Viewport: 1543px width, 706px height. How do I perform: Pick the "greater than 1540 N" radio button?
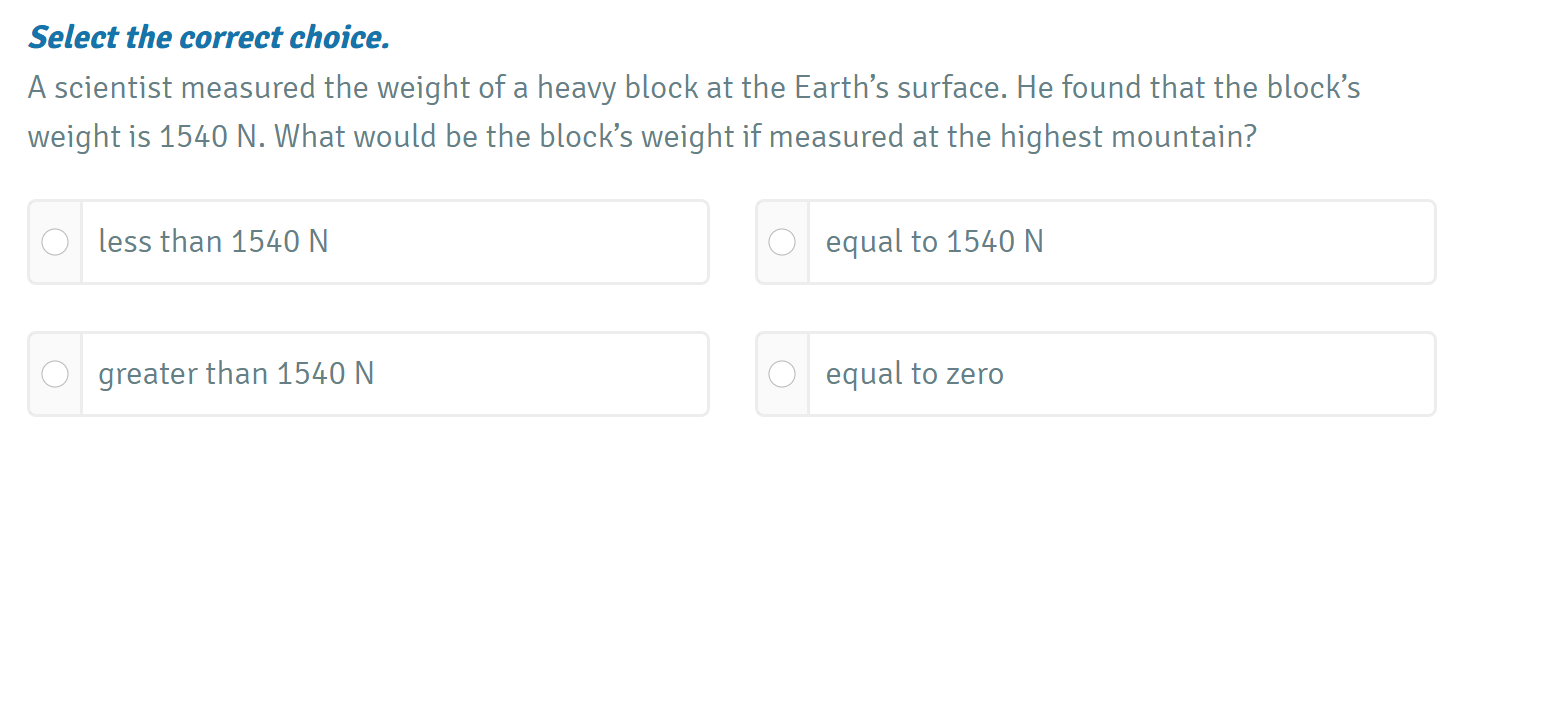click(55, 374)
